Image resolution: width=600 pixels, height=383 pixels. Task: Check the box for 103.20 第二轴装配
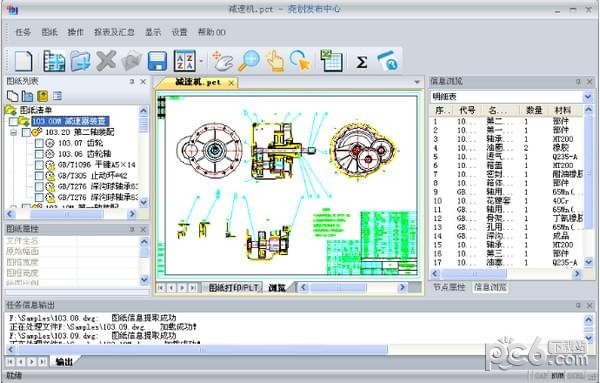click(26, 132)
